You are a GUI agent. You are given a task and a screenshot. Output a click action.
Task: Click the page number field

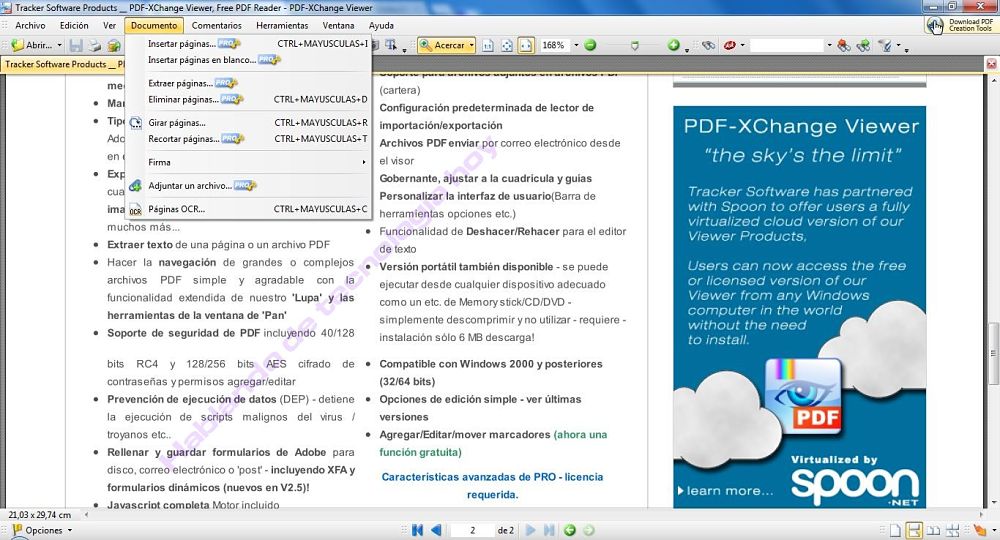(x=473, y=530)
